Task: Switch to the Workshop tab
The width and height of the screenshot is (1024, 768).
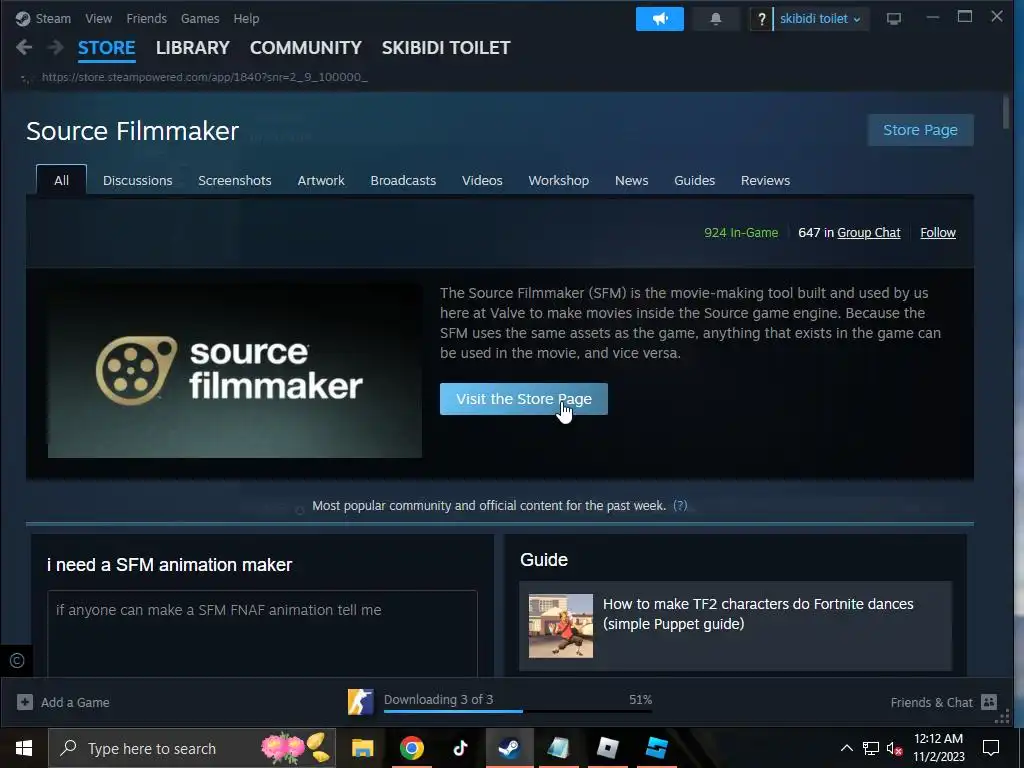Action: (558, 180)
